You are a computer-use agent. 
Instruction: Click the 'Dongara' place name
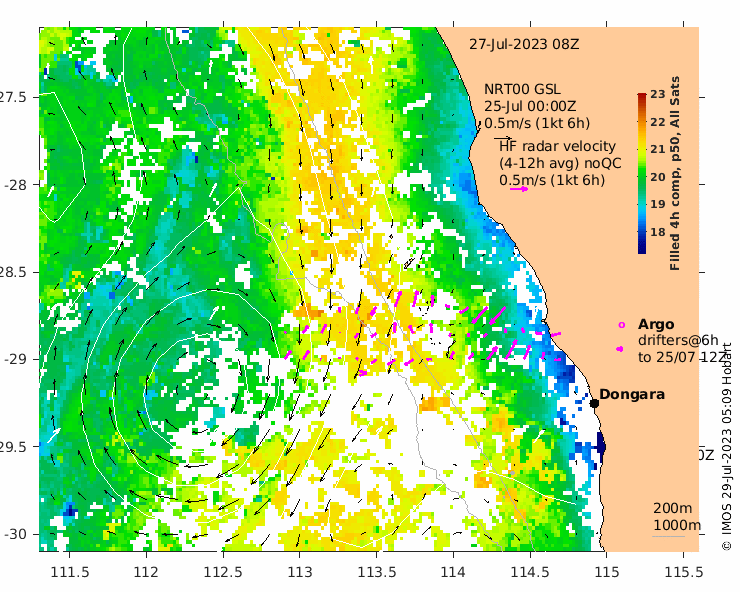[x=632, y=394]
